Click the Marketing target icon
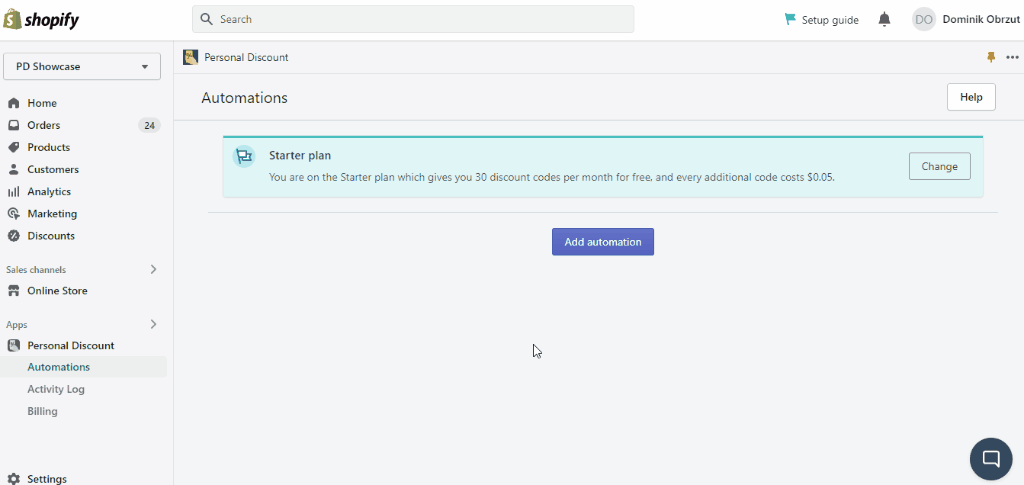The height and width of the screenshot is (485, 1024). 13,213
